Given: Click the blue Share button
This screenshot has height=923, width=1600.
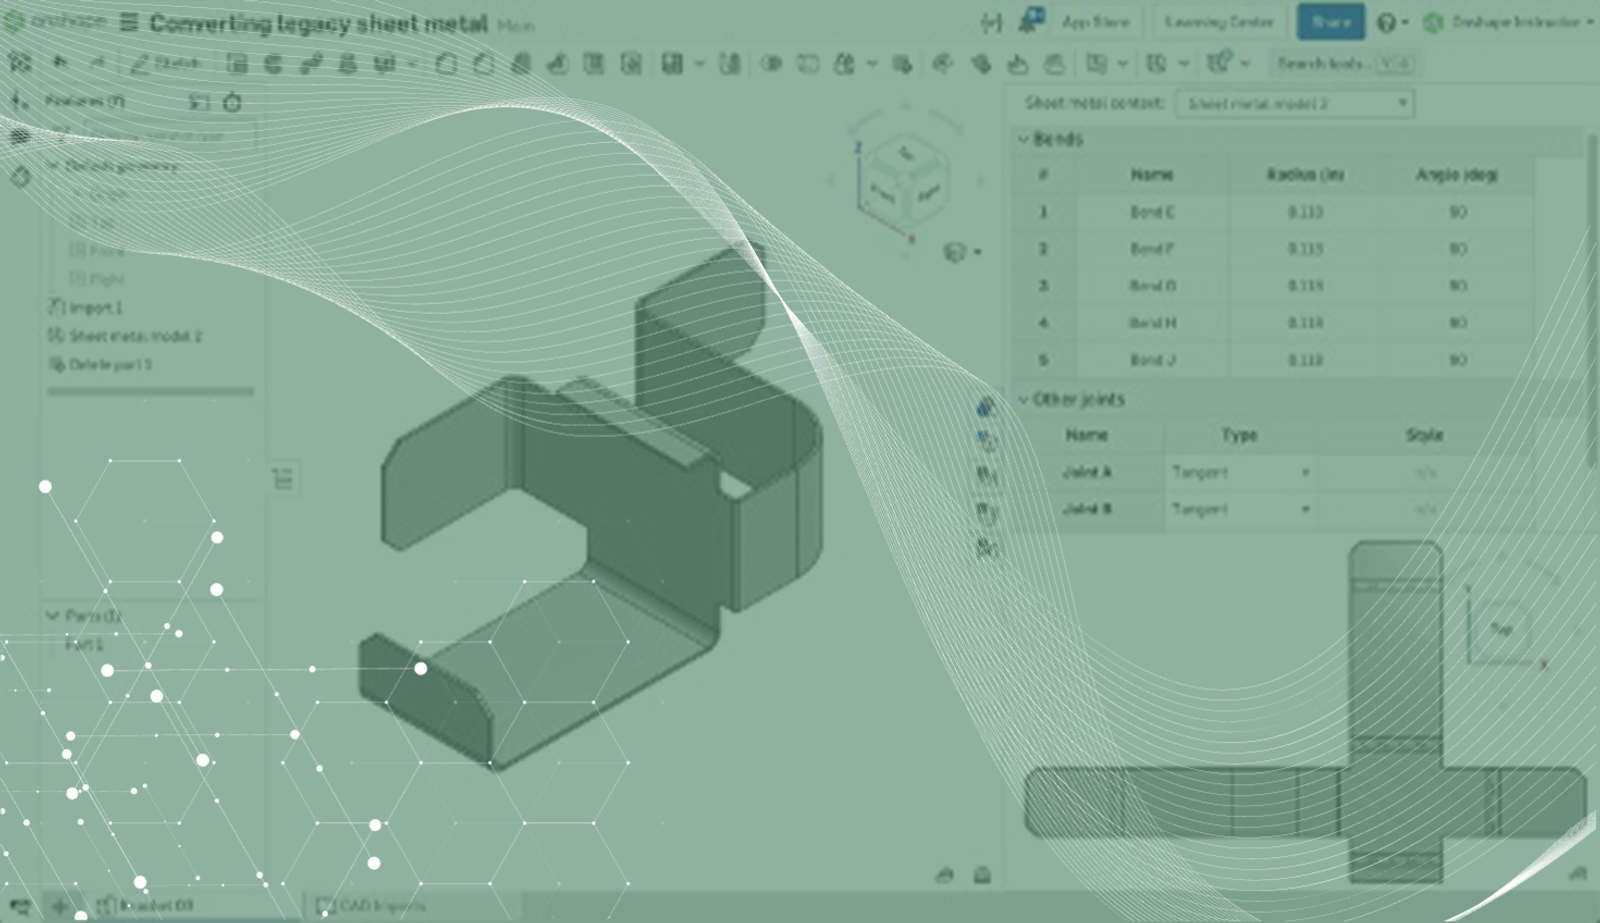Looking at the screenshot, I should coord(1330,22).
